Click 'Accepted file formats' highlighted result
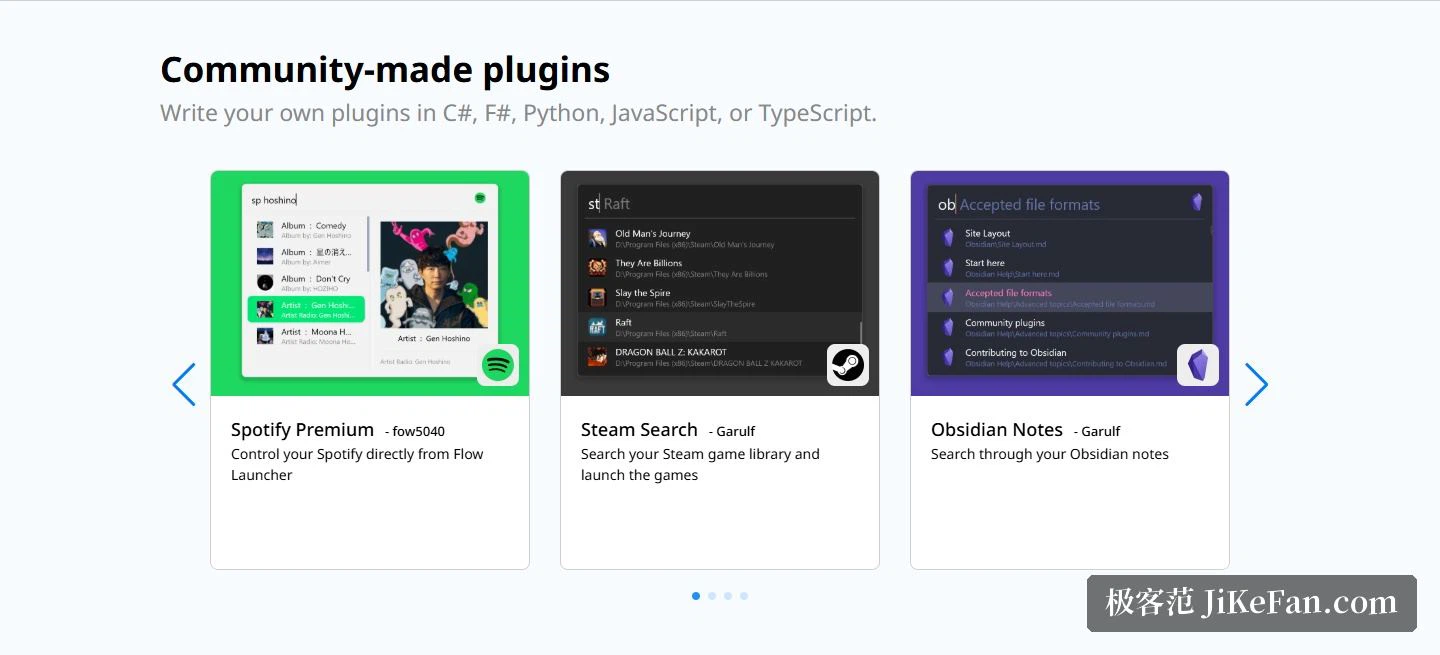 (1070, 297)
